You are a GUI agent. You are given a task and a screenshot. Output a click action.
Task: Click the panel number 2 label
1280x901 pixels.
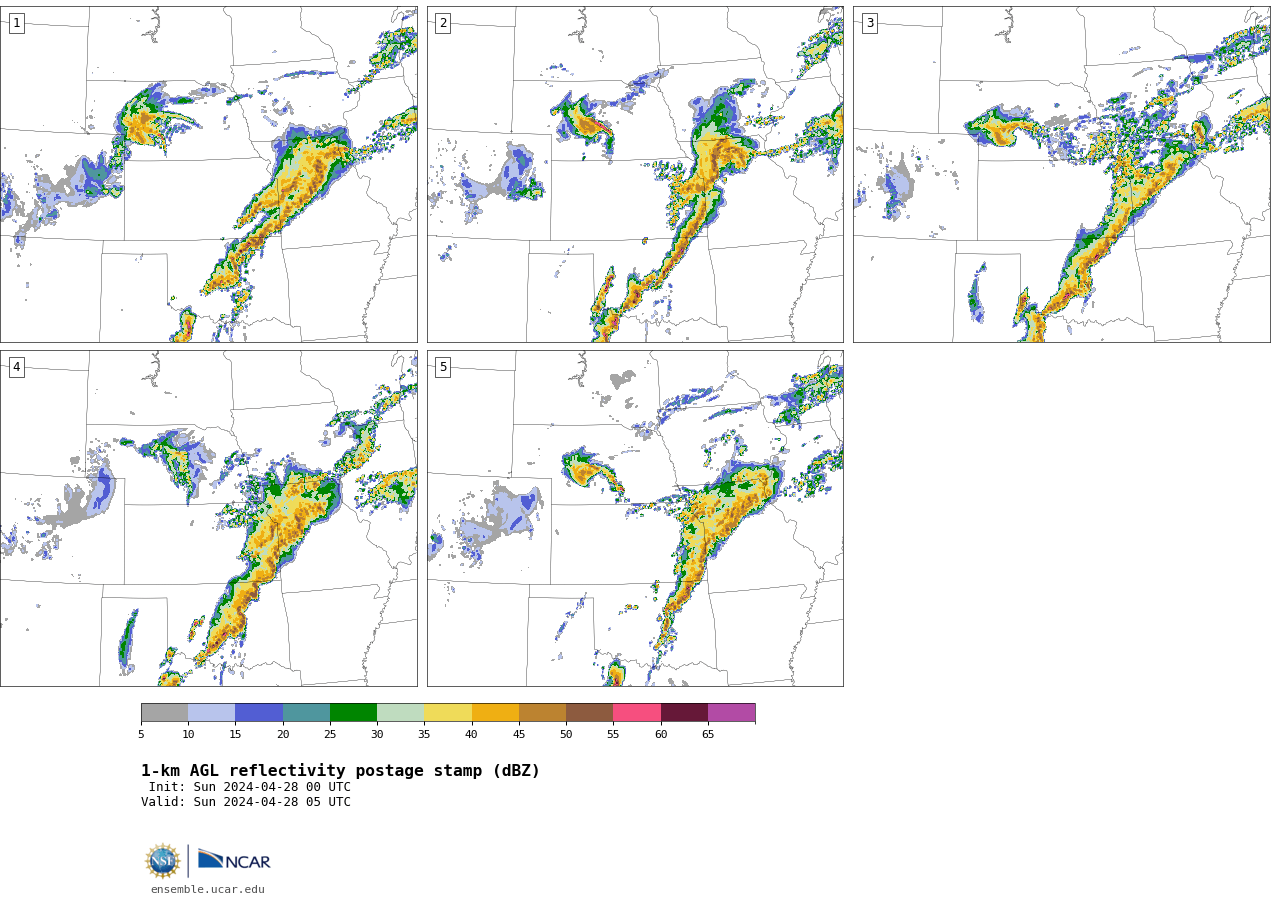click(x=443, y=23)
